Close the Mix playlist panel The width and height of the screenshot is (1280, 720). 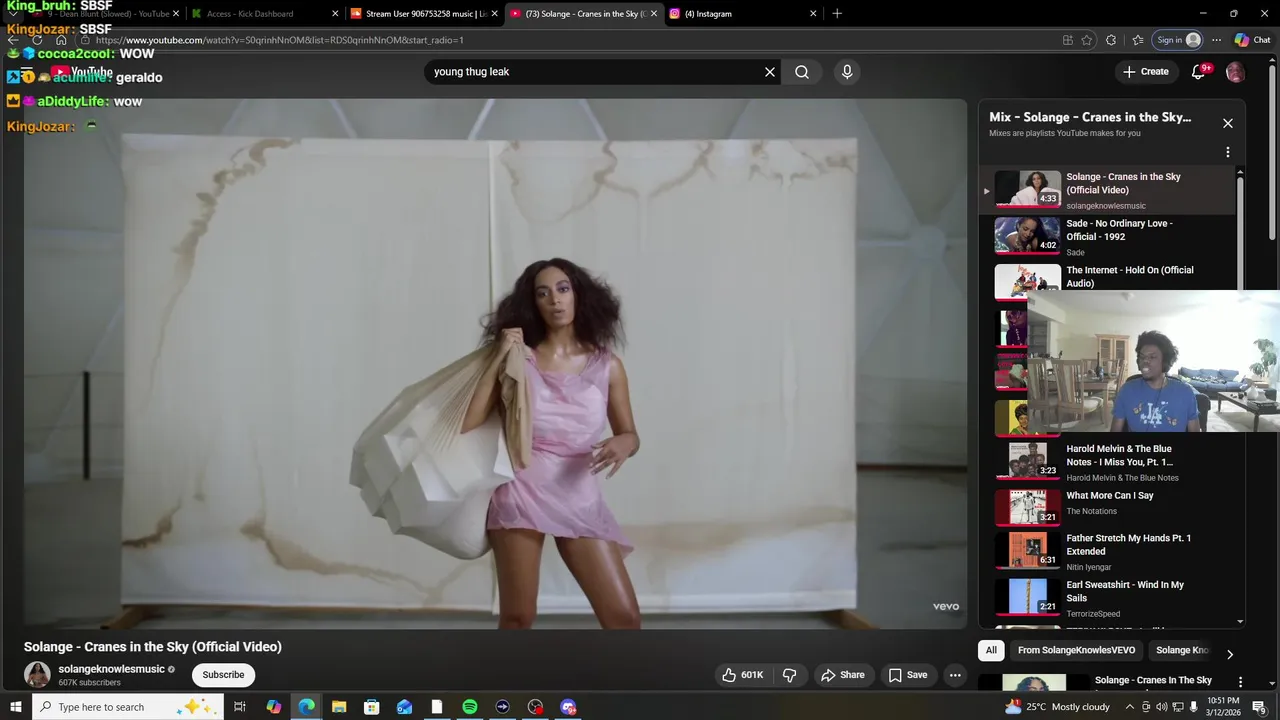coord(1228,124)
